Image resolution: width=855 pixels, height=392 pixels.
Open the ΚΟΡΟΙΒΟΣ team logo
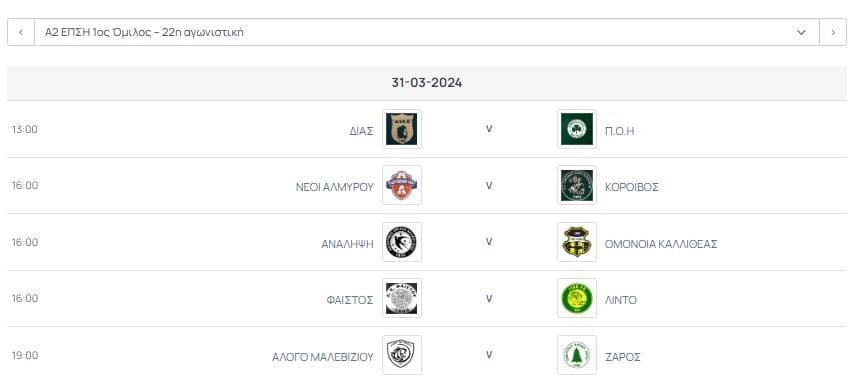point(577,185)
